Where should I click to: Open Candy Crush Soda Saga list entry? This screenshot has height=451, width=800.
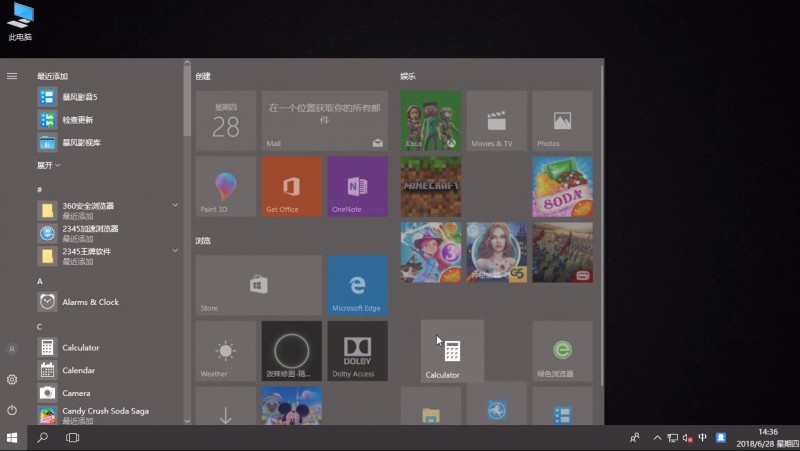coord(108,415)
